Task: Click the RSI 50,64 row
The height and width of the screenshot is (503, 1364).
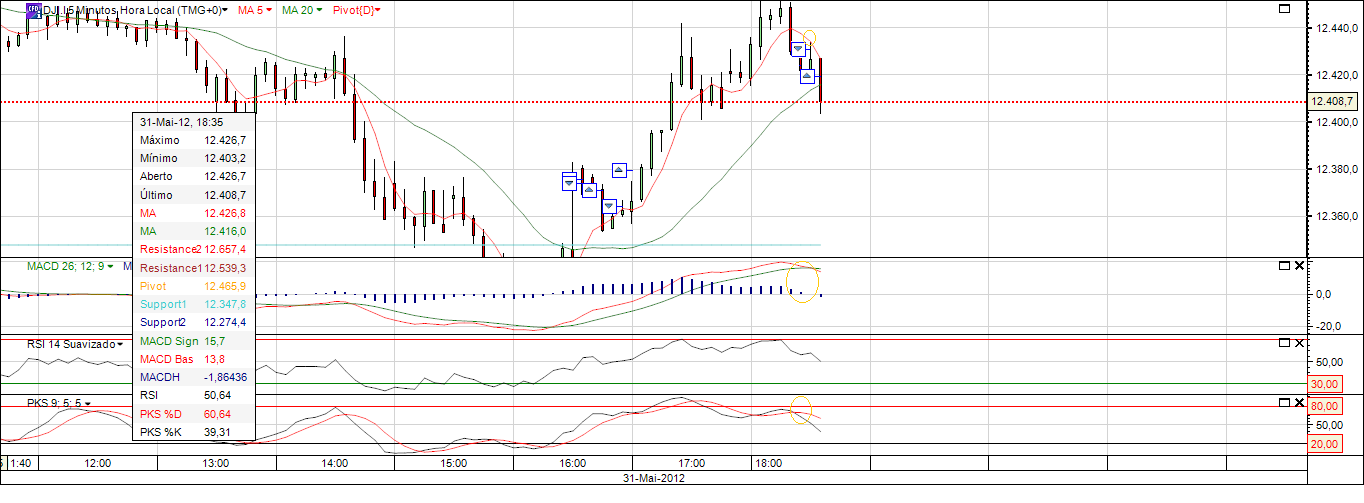Action: [194, 395]
